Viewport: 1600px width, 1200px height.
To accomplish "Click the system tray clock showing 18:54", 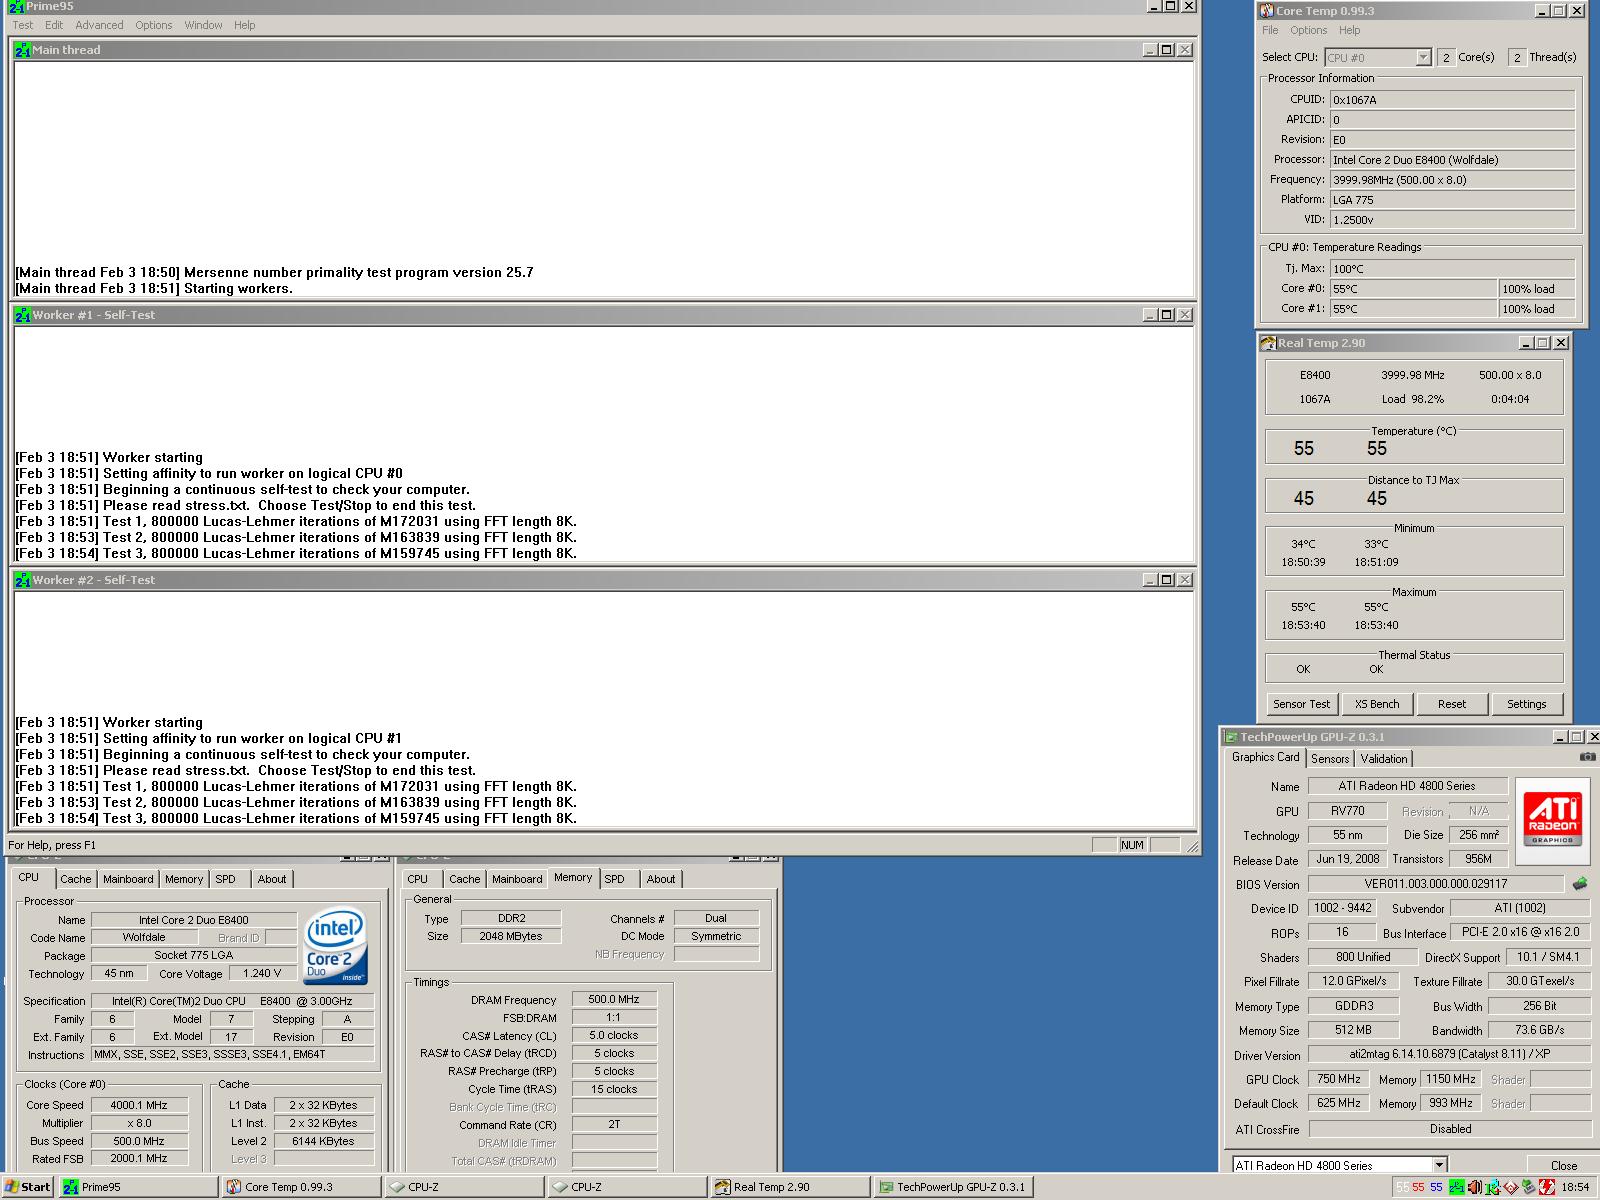I will coord(1575,1187).
